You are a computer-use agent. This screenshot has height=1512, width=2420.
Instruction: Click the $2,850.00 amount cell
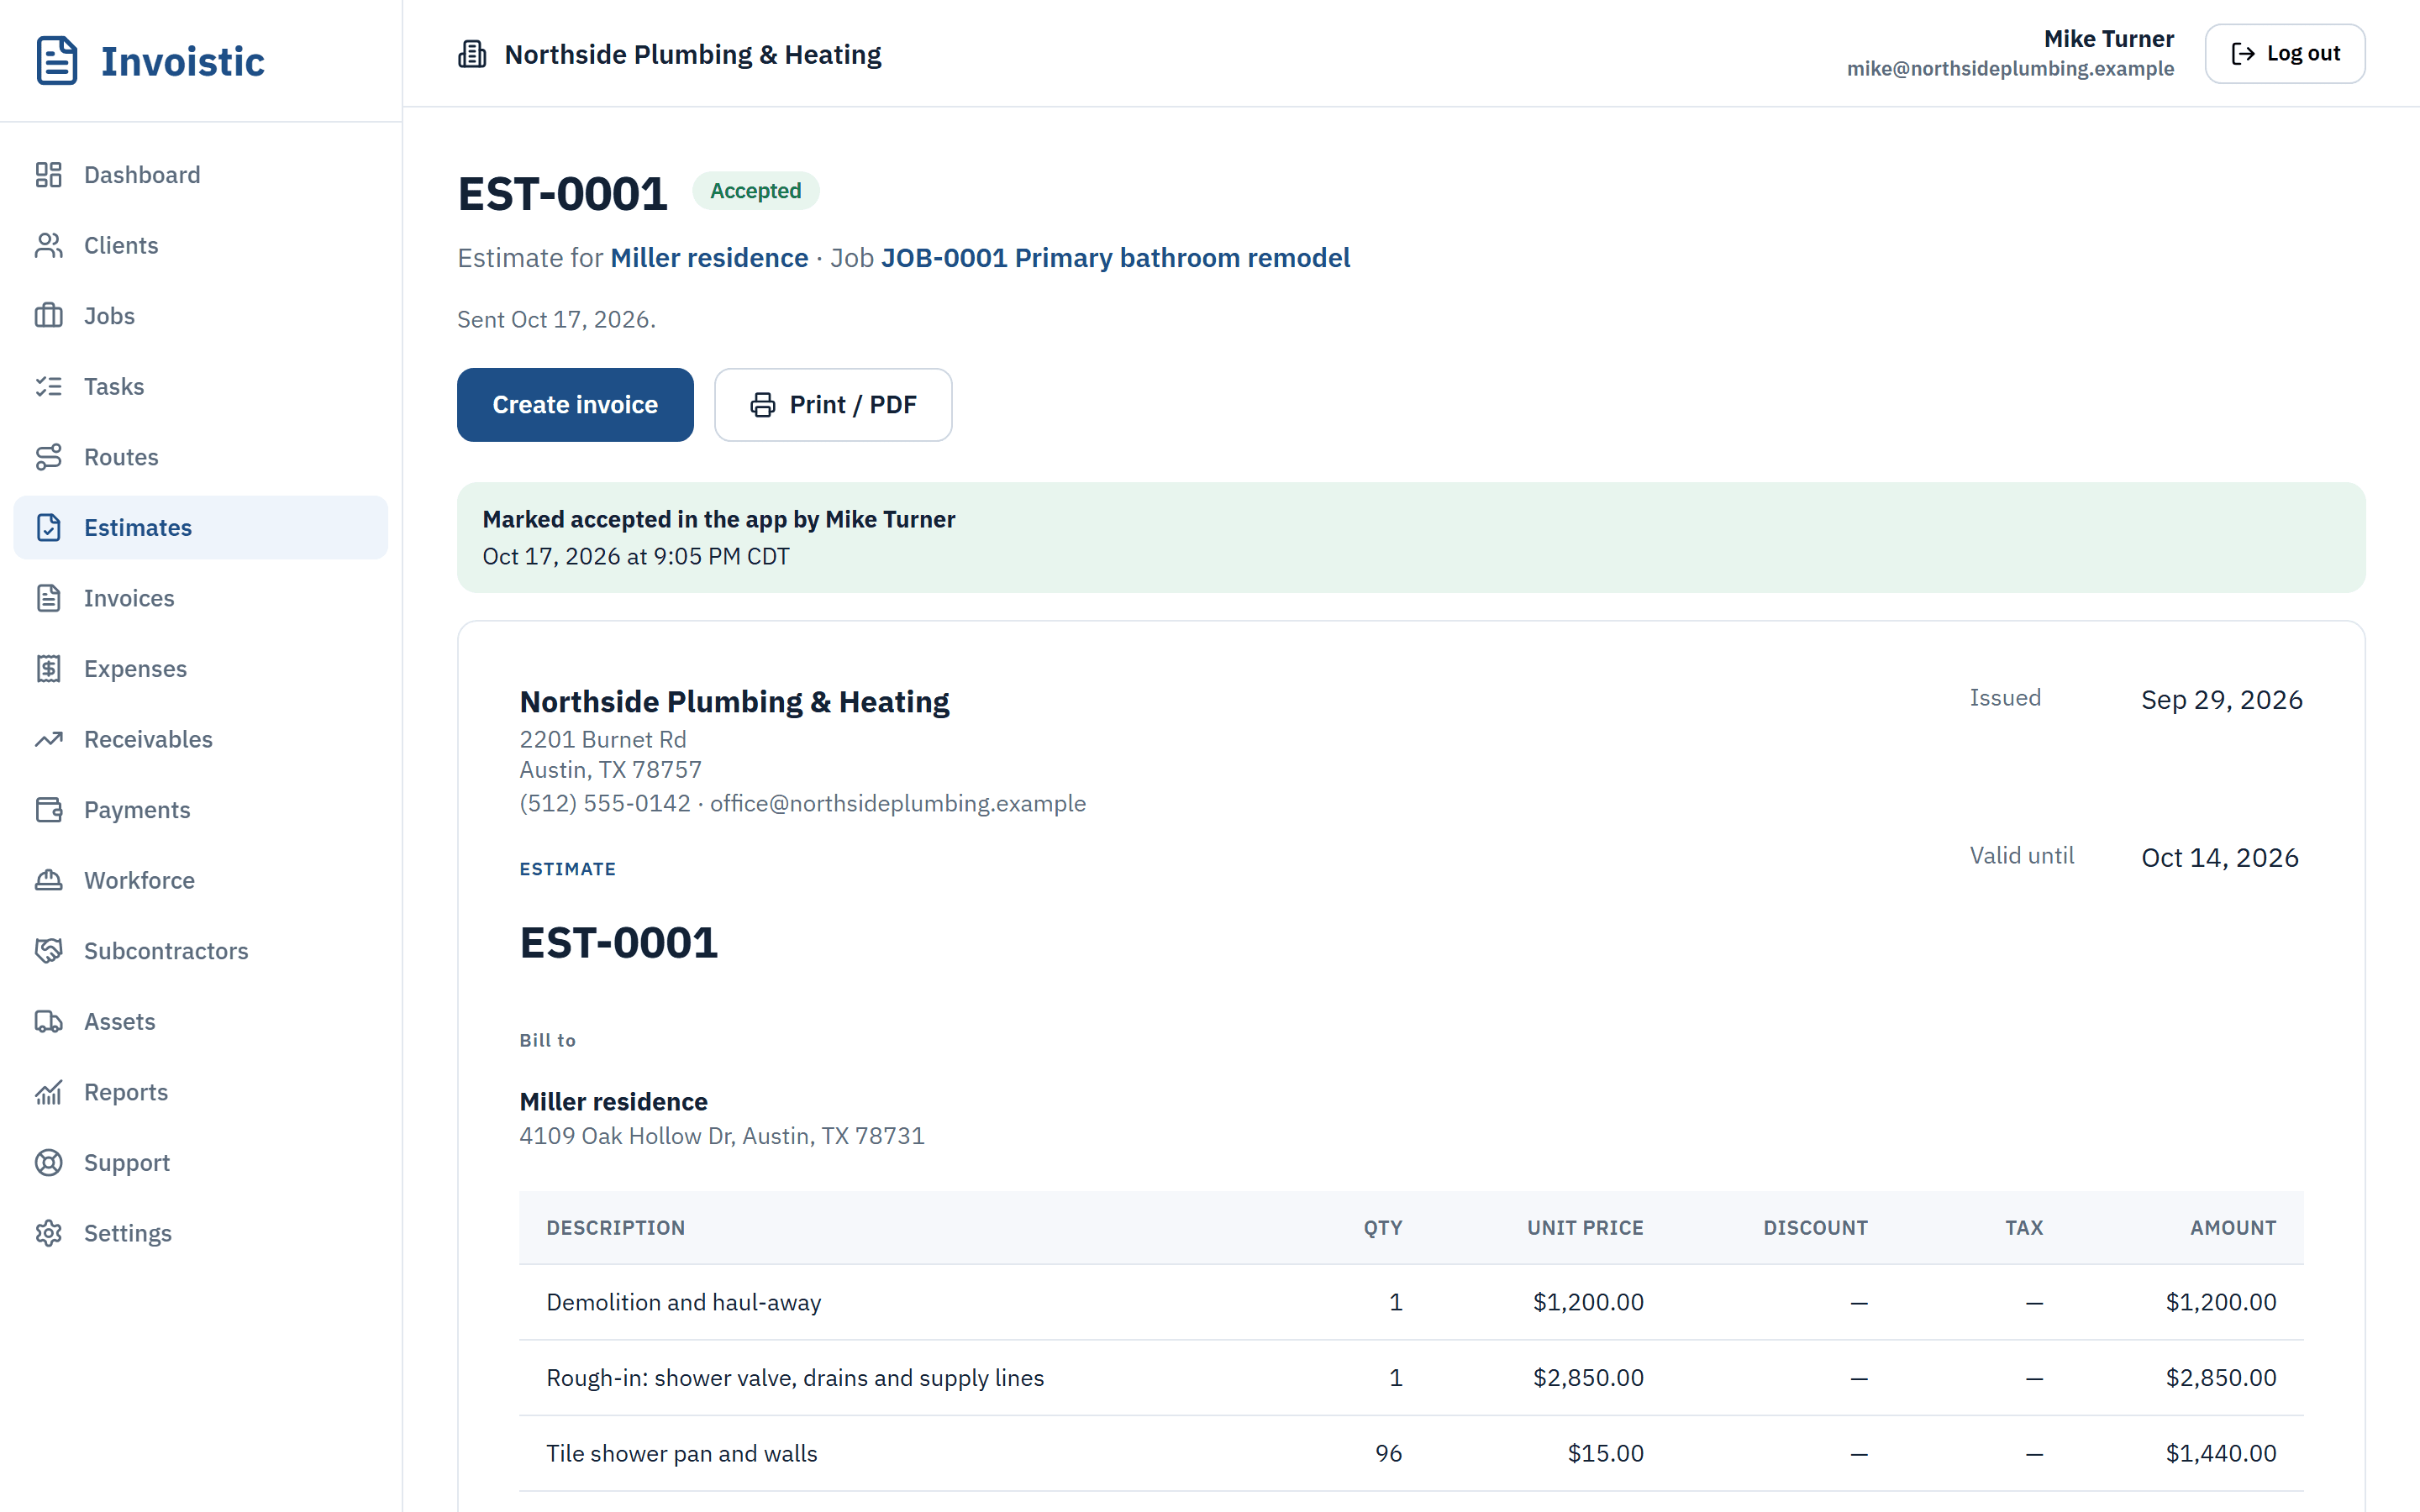[2220, 1378]
